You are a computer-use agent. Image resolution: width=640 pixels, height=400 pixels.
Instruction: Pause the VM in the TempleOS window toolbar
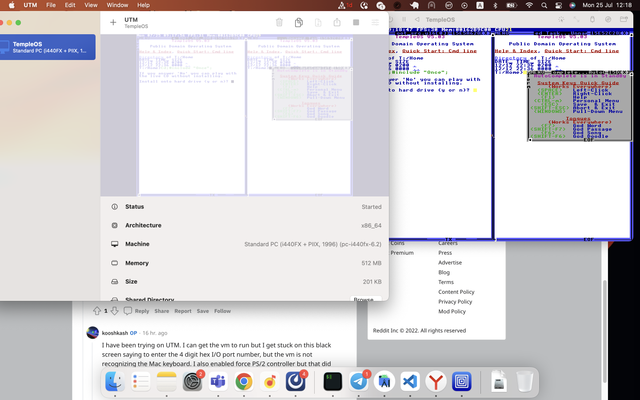click(x=404, y=19)
